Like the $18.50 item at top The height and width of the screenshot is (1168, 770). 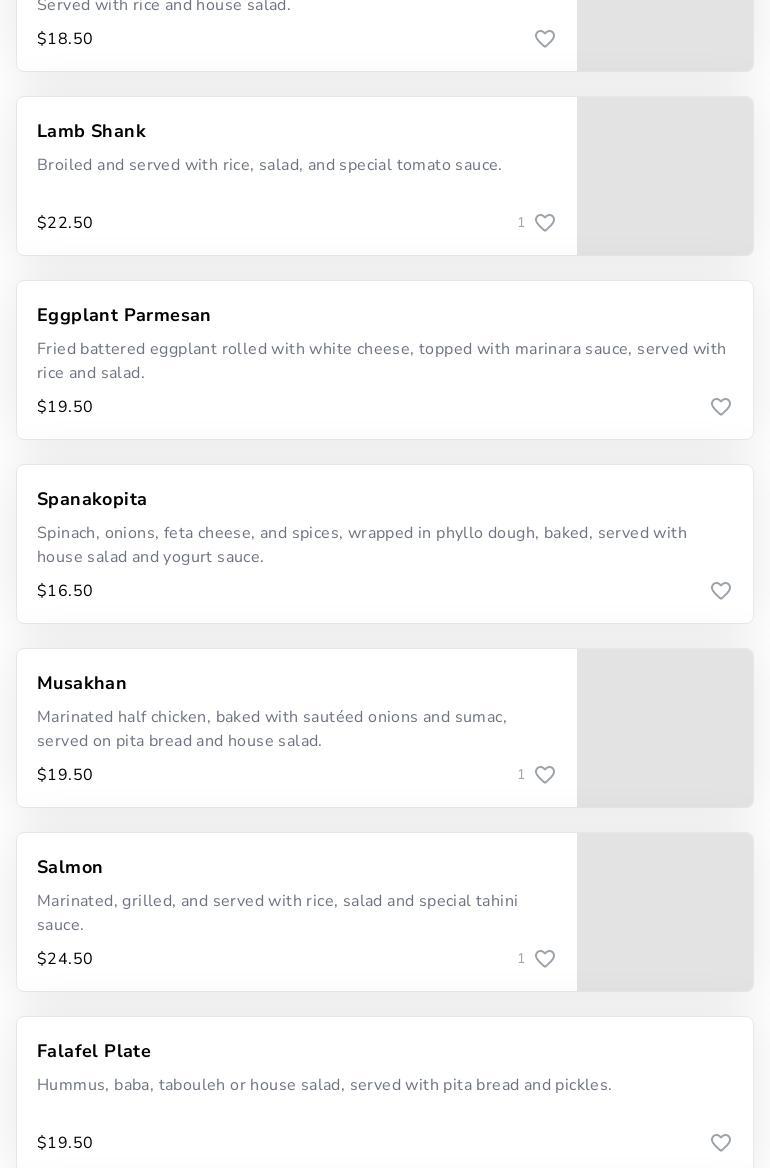coord(545,39)
